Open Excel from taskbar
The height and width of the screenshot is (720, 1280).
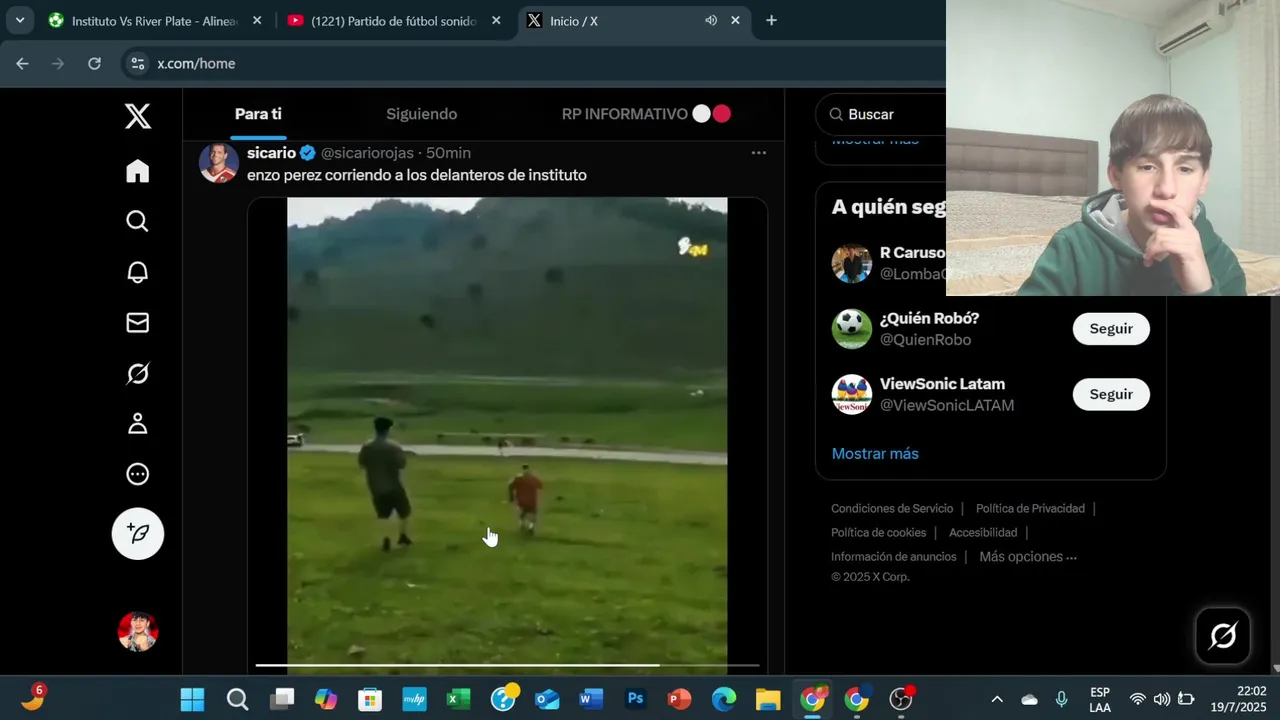(x=458, y=699)
